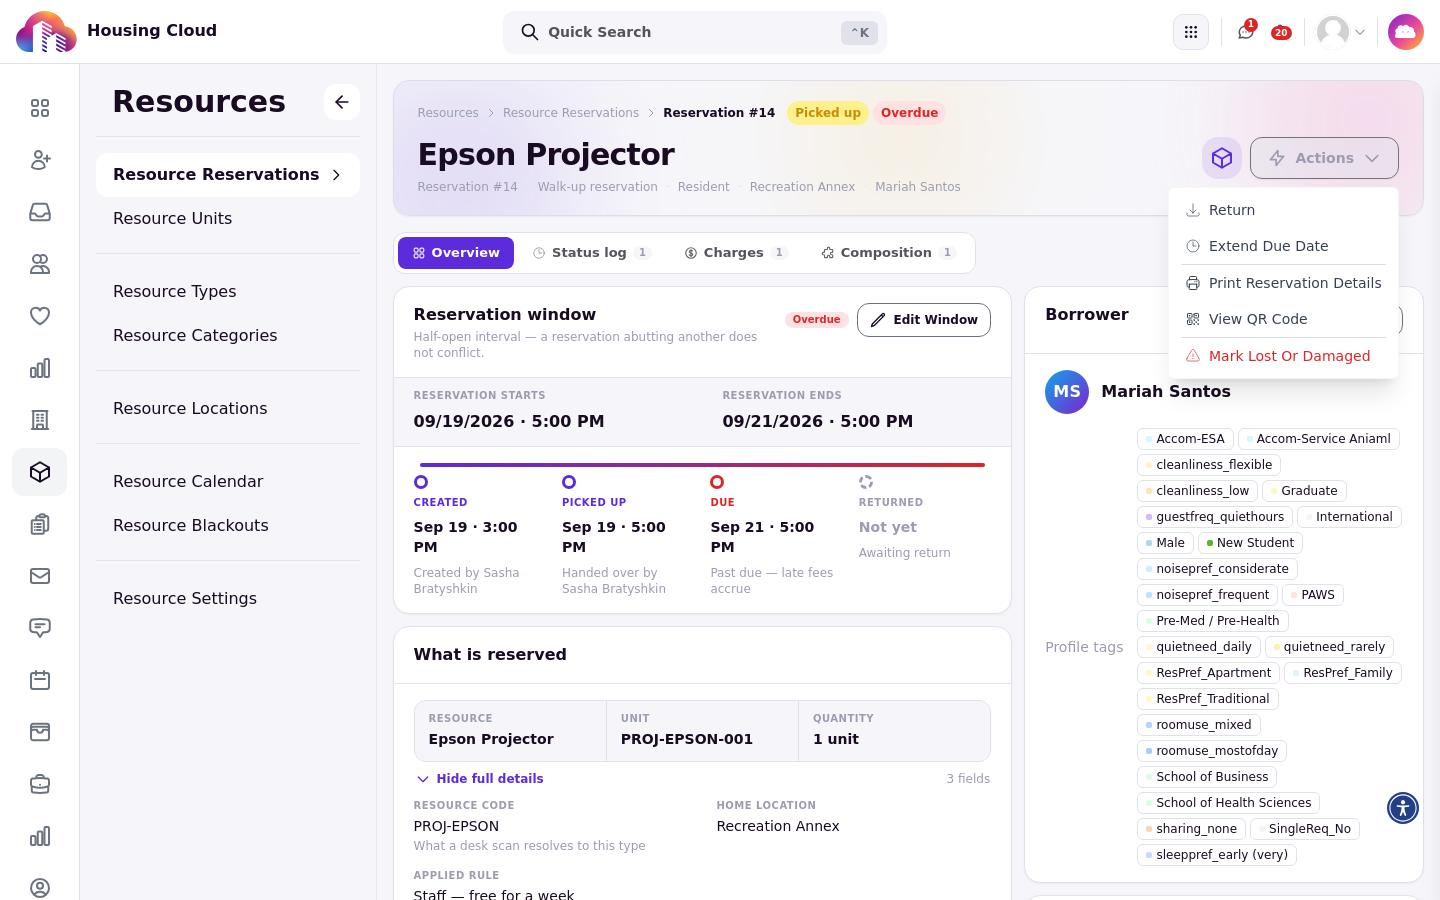Open the inbox tray sidebar icon
This screenshot has width=1440, height=900.
click(40, 212)
